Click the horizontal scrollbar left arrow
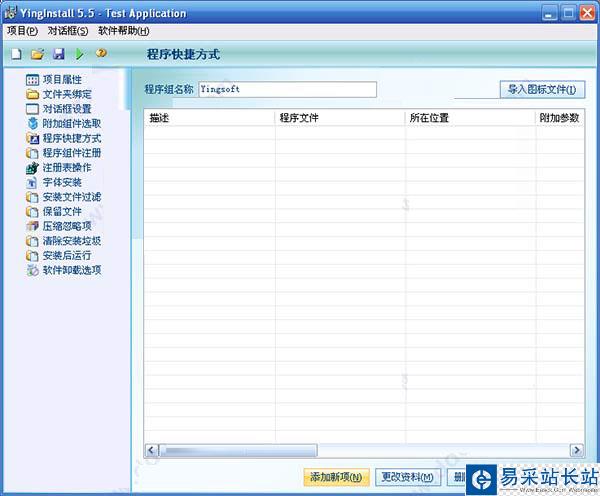This screenshot has width=600, height=496. click(152, 450)
